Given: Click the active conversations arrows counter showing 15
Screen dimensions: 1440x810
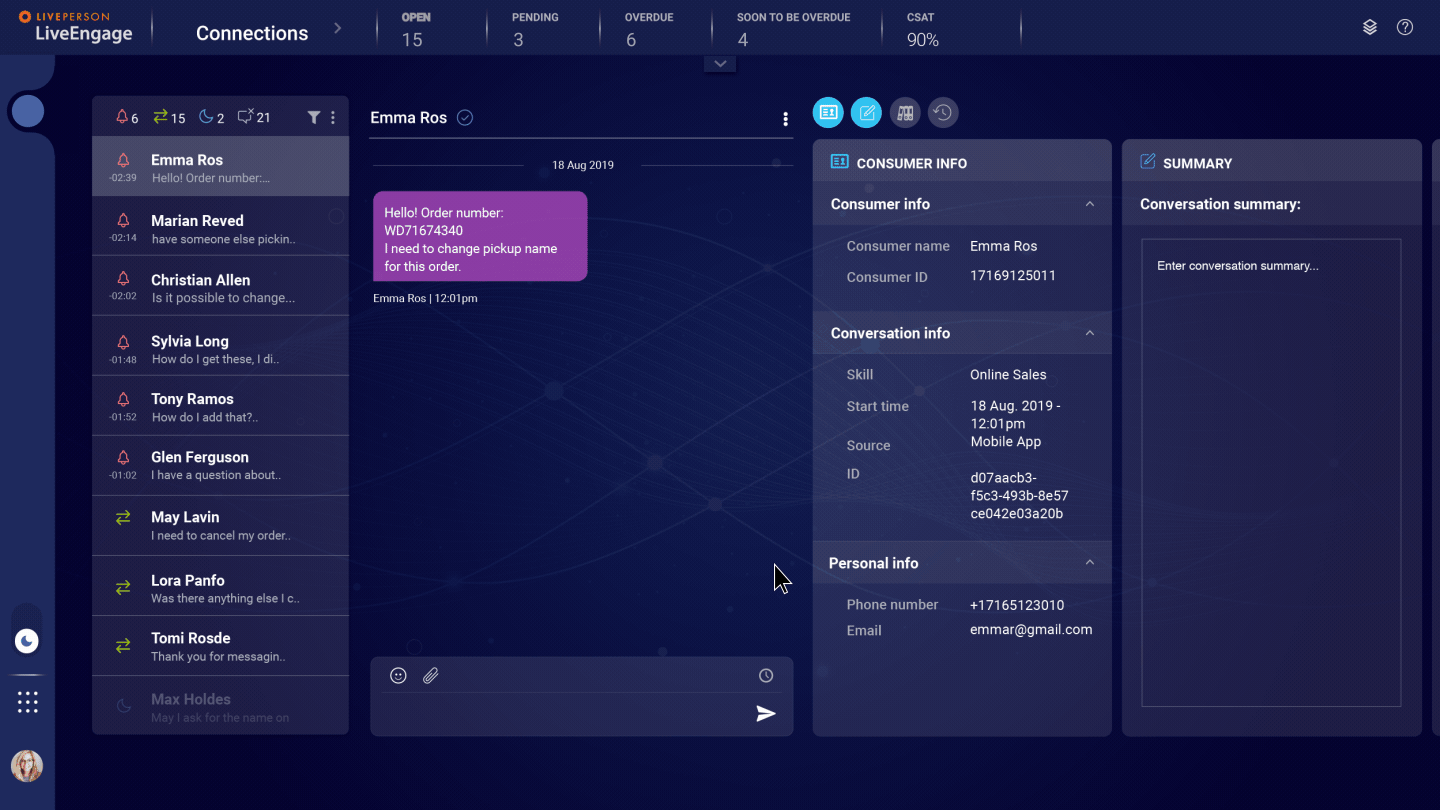Looking at the screenshot, I should click(x=169, y=117).
